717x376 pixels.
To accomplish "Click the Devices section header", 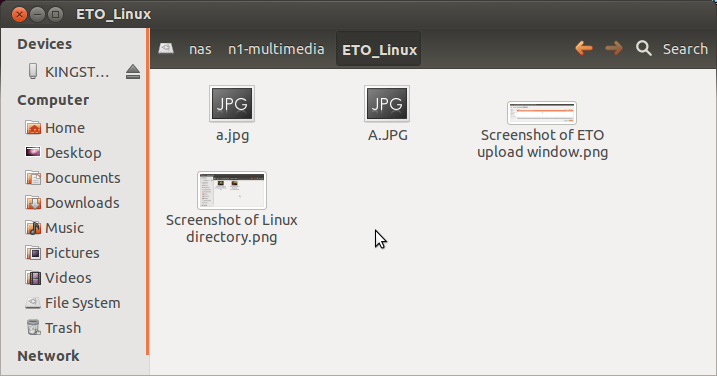I will [44, 44].
